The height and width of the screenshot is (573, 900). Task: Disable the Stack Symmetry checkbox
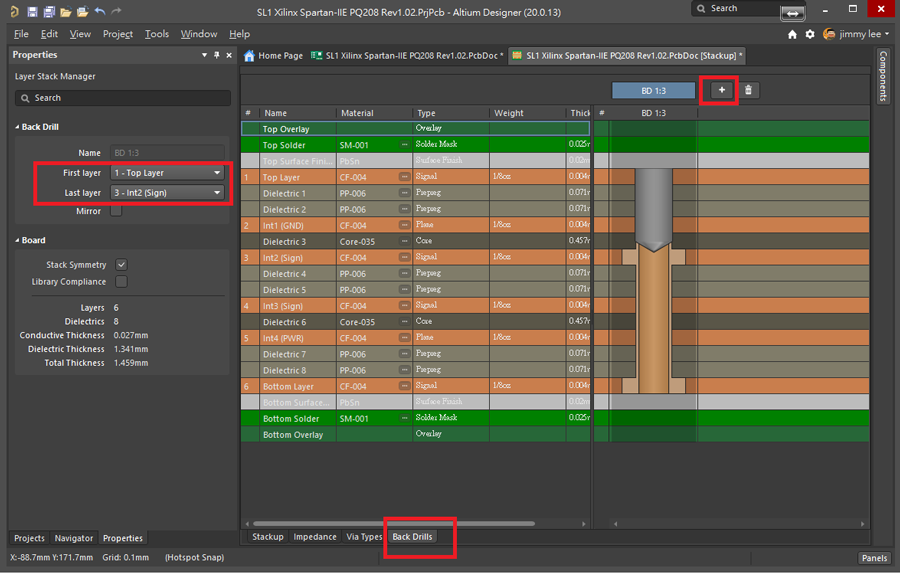pos(121,265)
